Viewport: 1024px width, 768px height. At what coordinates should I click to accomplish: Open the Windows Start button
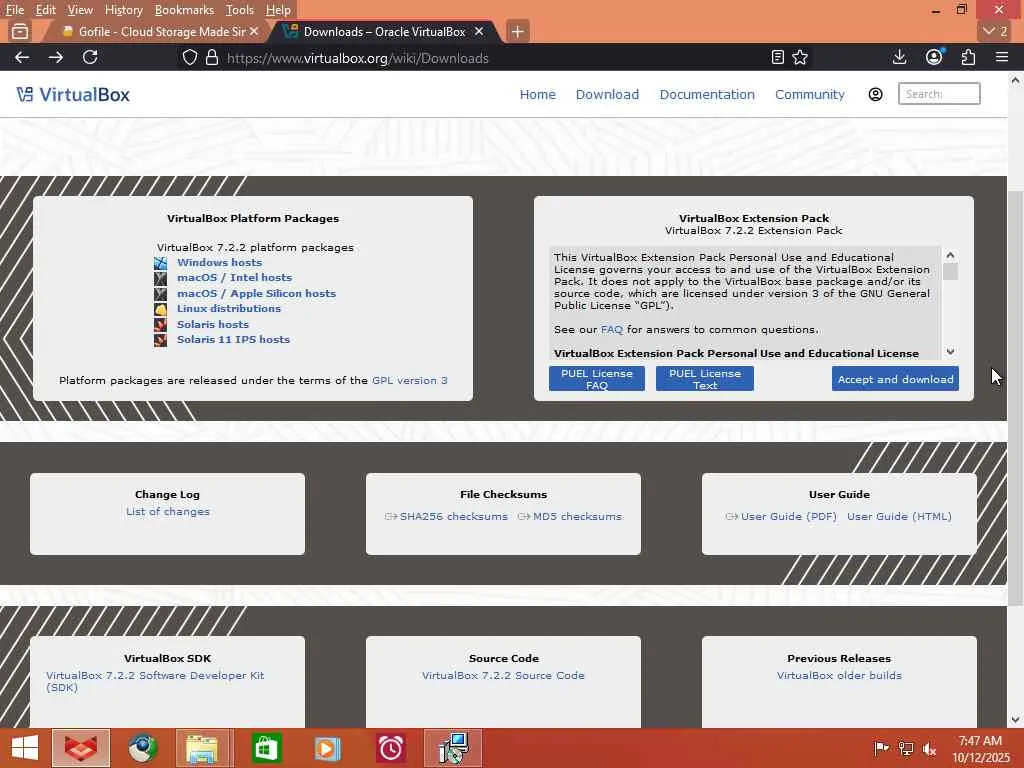(25, 748)
